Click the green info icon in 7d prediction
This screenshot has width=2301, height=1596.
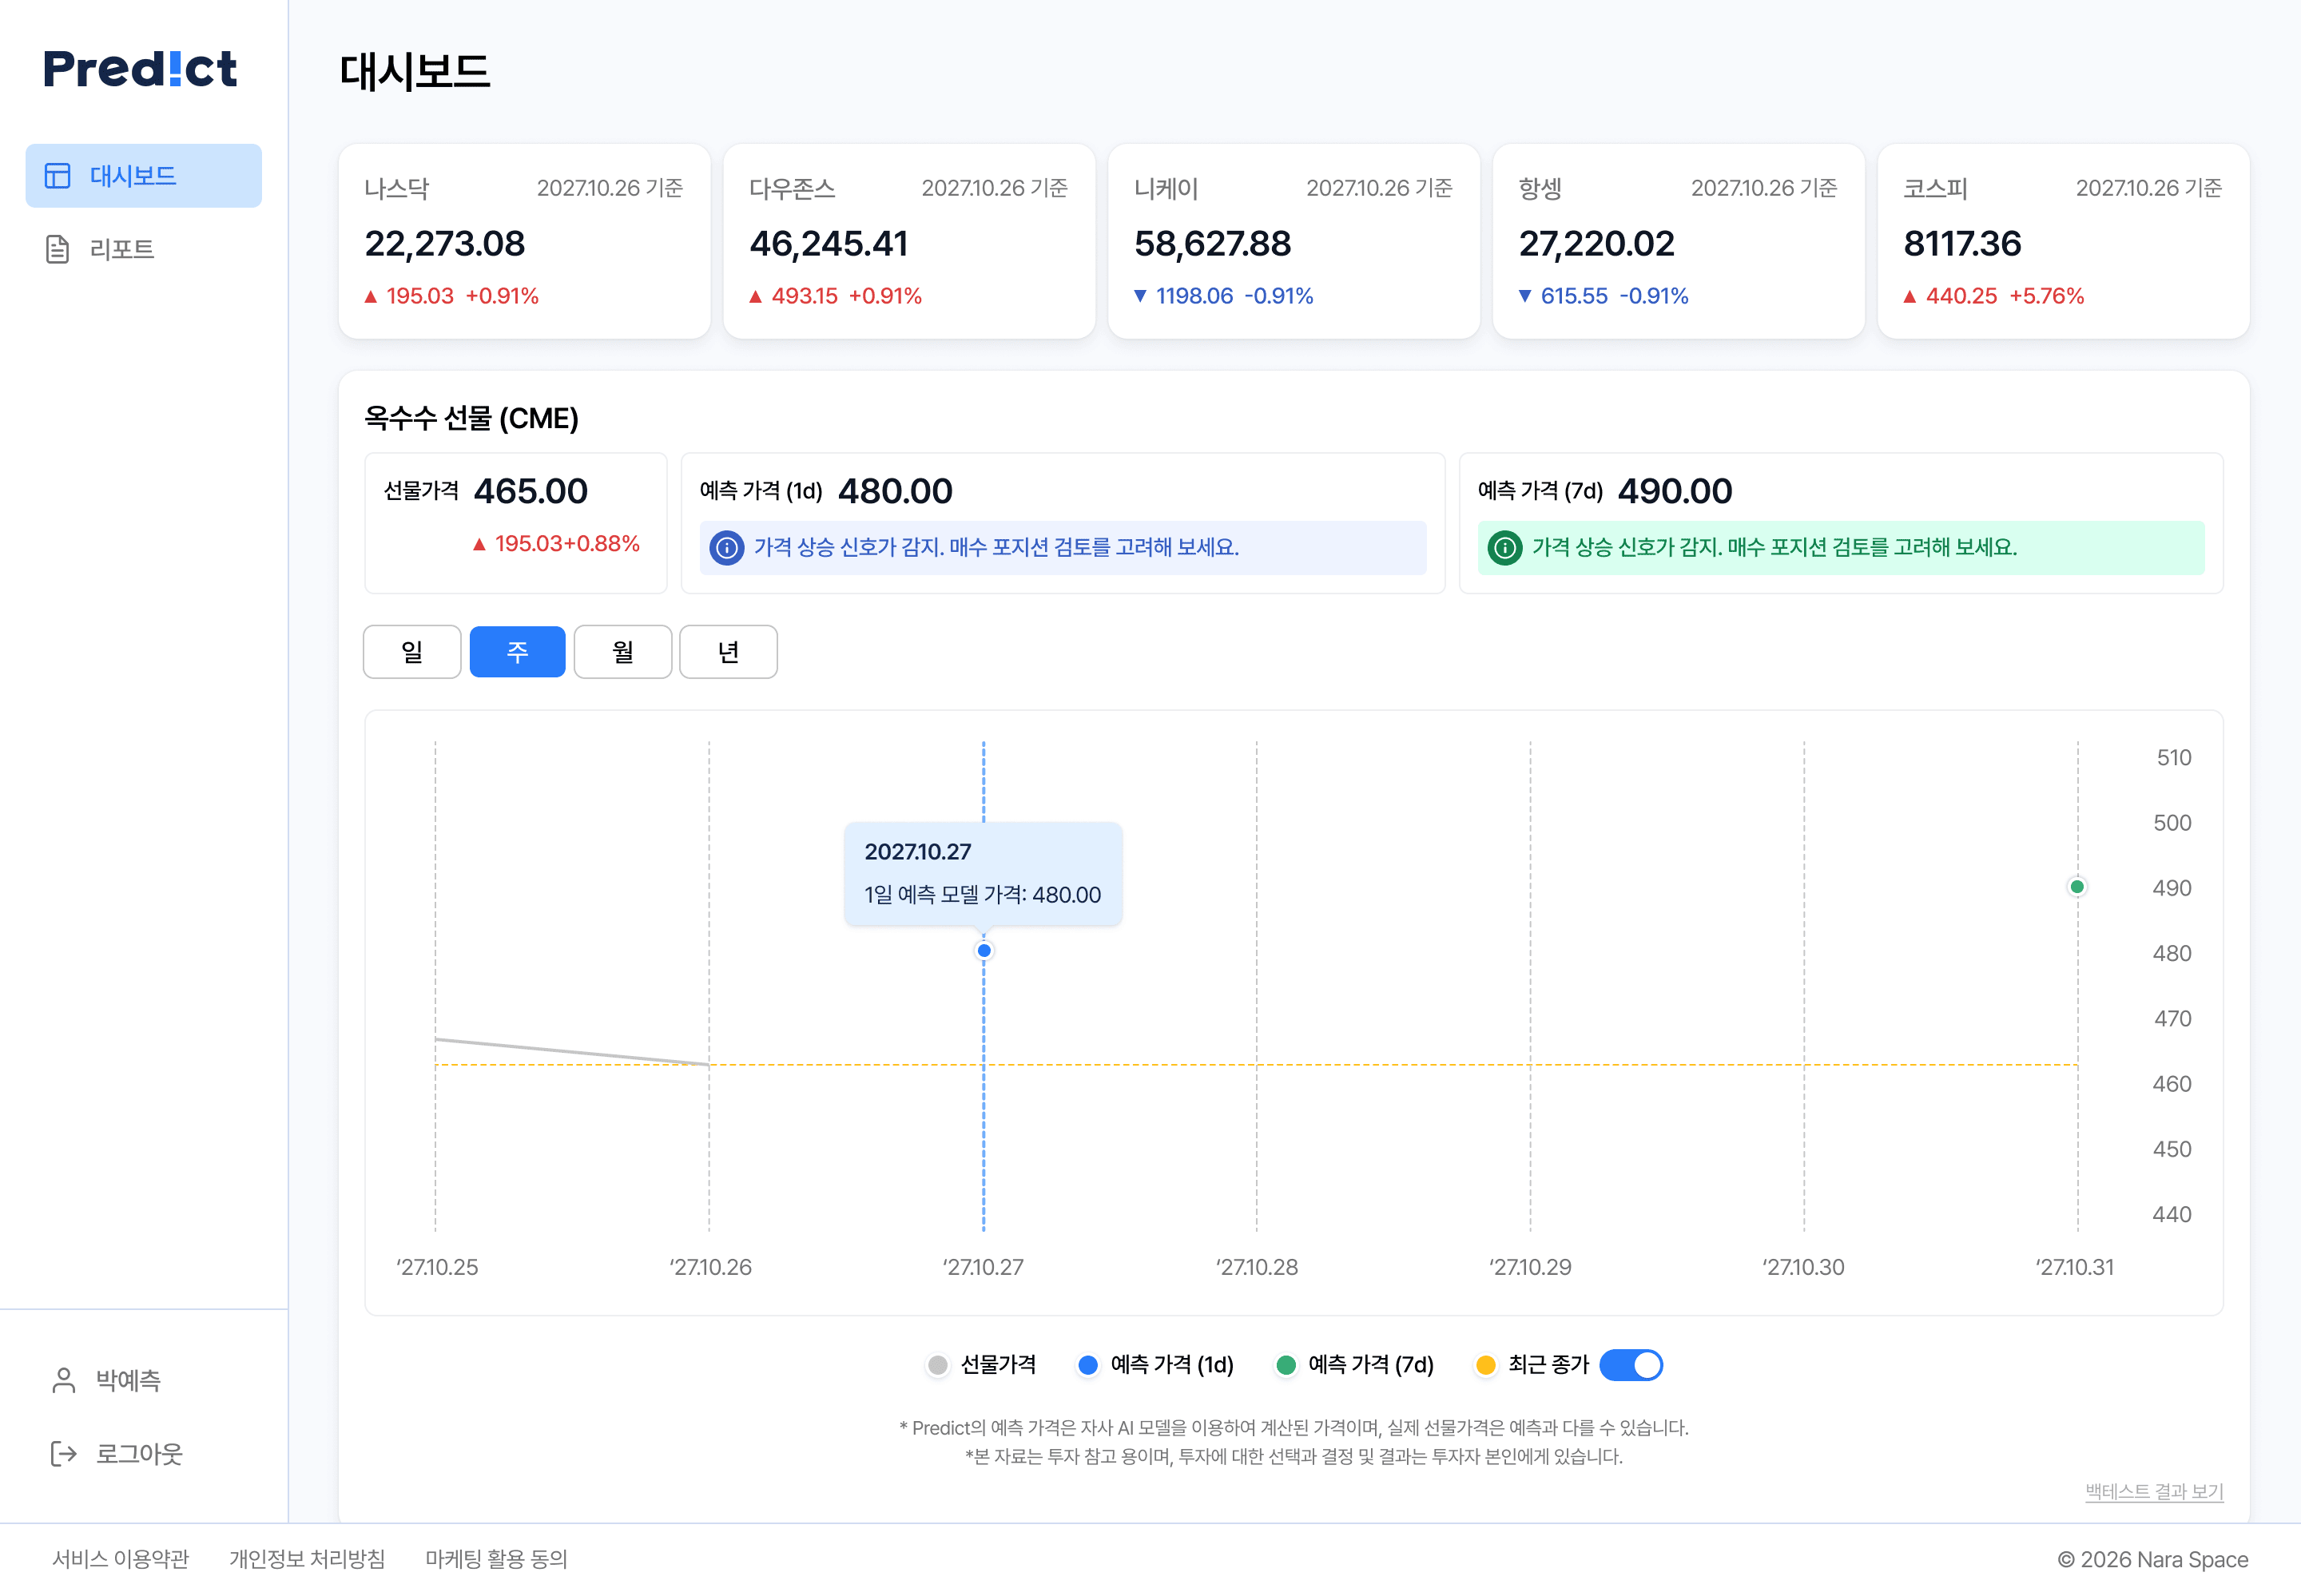[1505, 548]
